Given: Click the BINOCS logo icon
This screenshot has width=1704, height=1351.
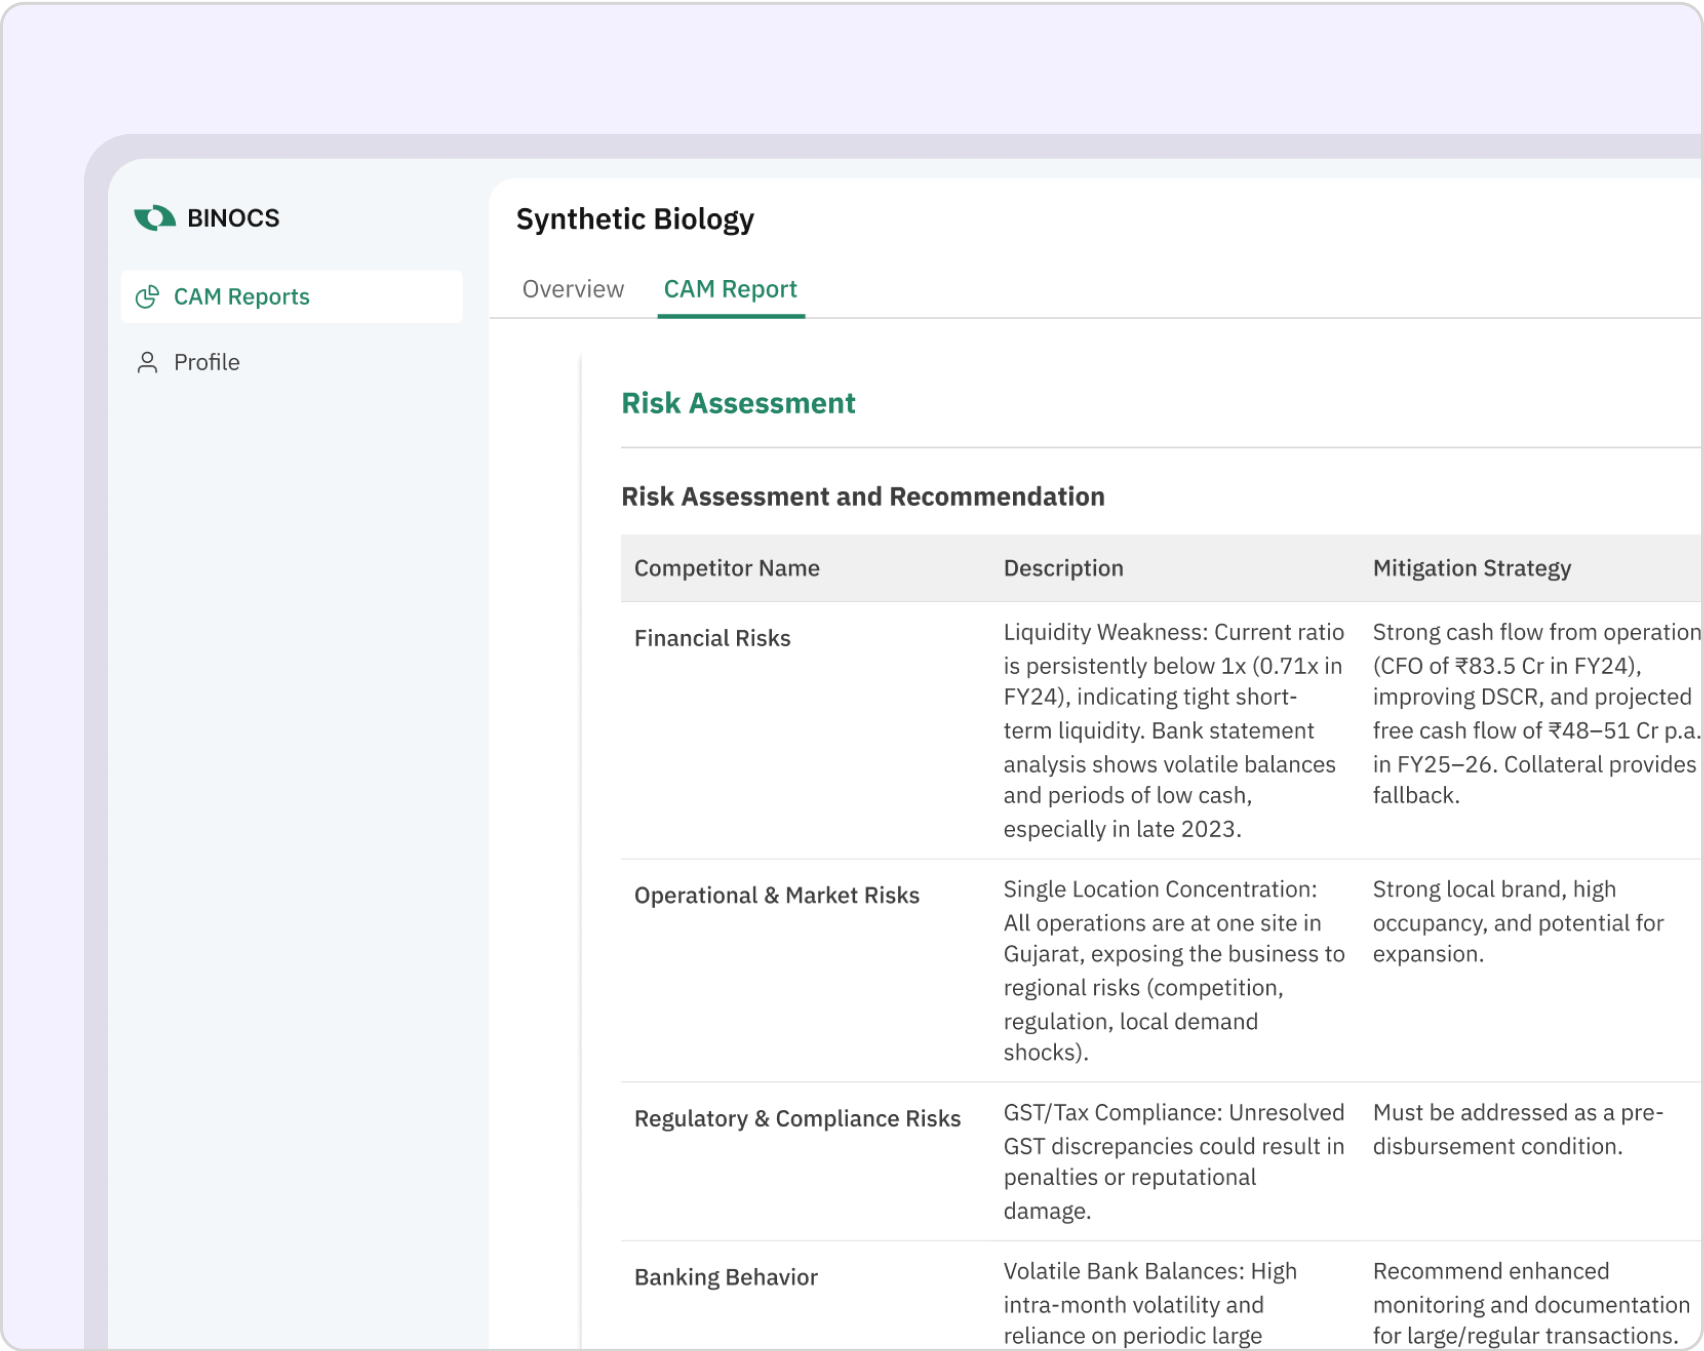Looking at the screenshot, I should (x=155, y=218).
